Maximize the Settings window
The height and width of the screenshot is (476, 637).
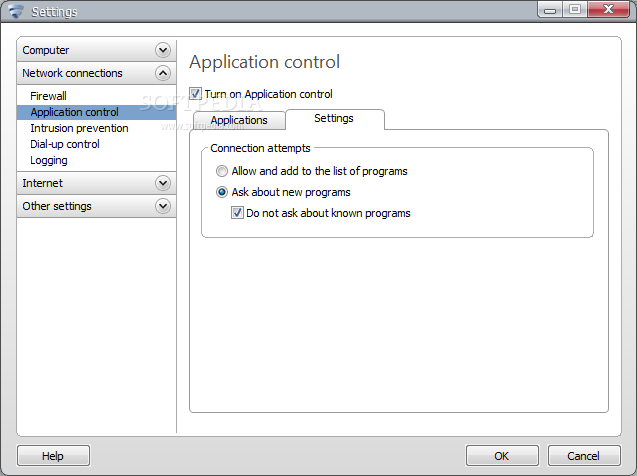click(575, 9)
